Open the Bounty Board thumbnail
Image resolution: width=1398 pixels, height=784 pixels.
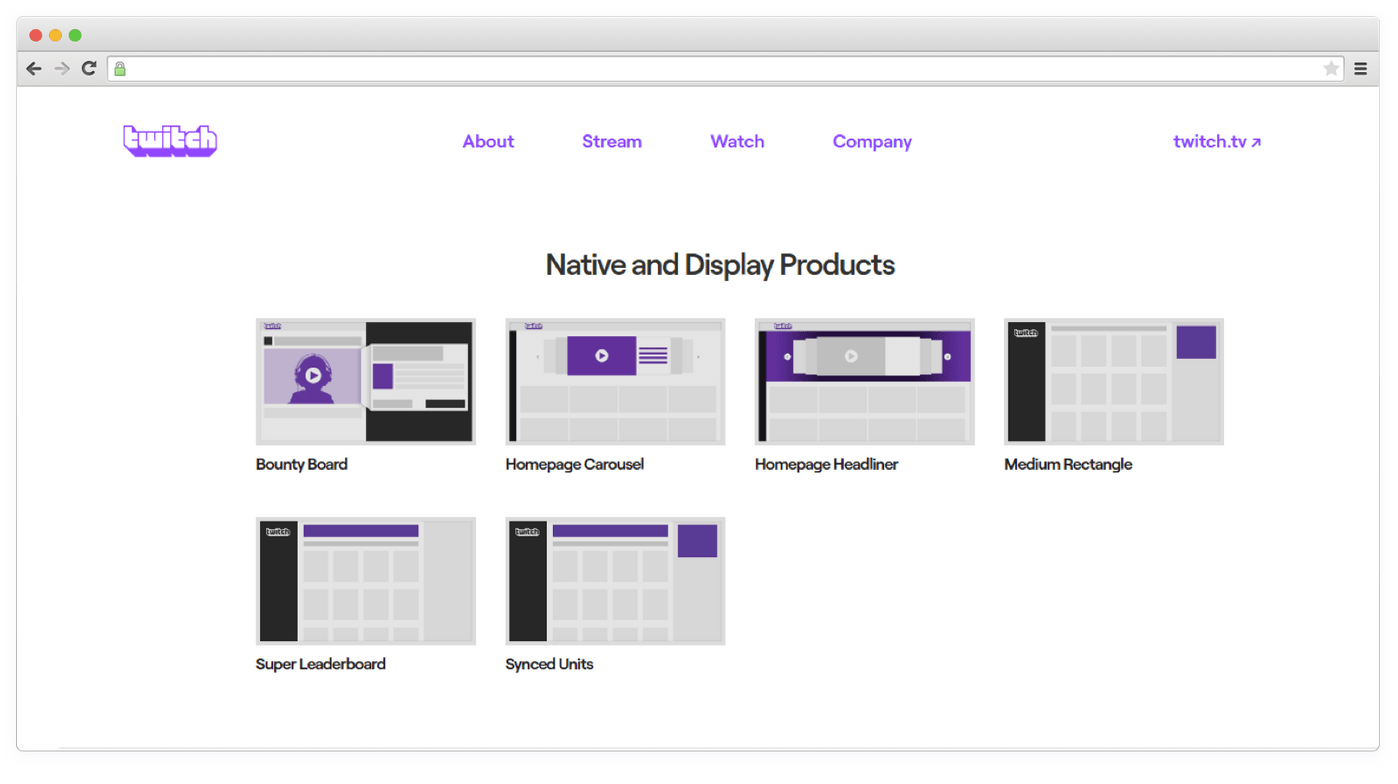pos(366,382)
